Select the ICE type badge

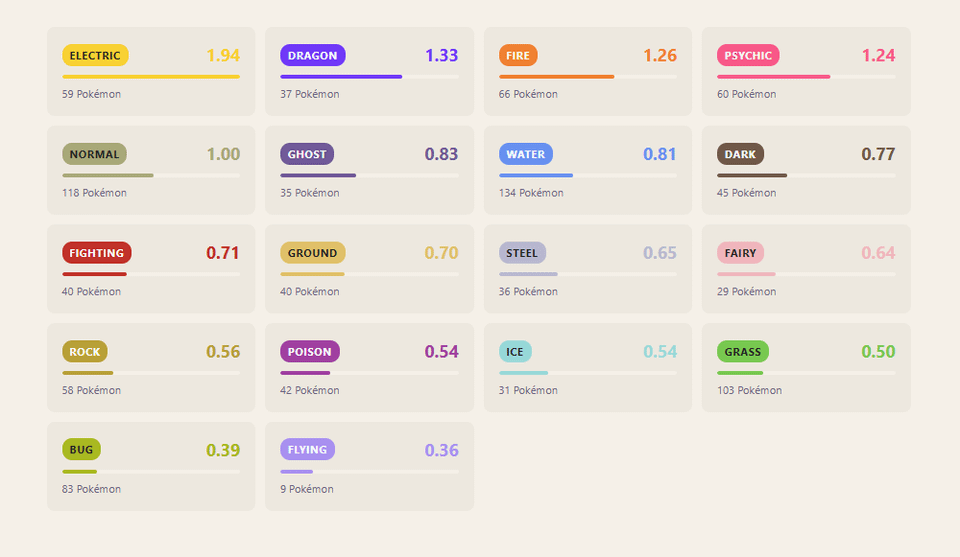point(515,352)
